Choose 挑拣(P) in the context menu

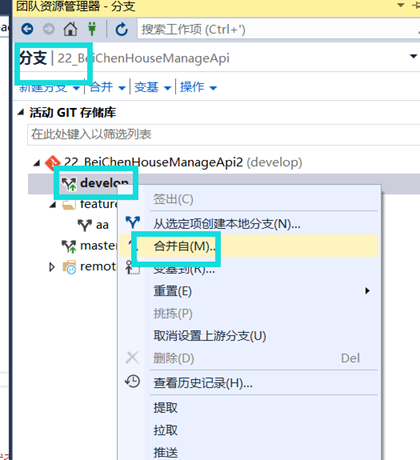tap(249, 313)
